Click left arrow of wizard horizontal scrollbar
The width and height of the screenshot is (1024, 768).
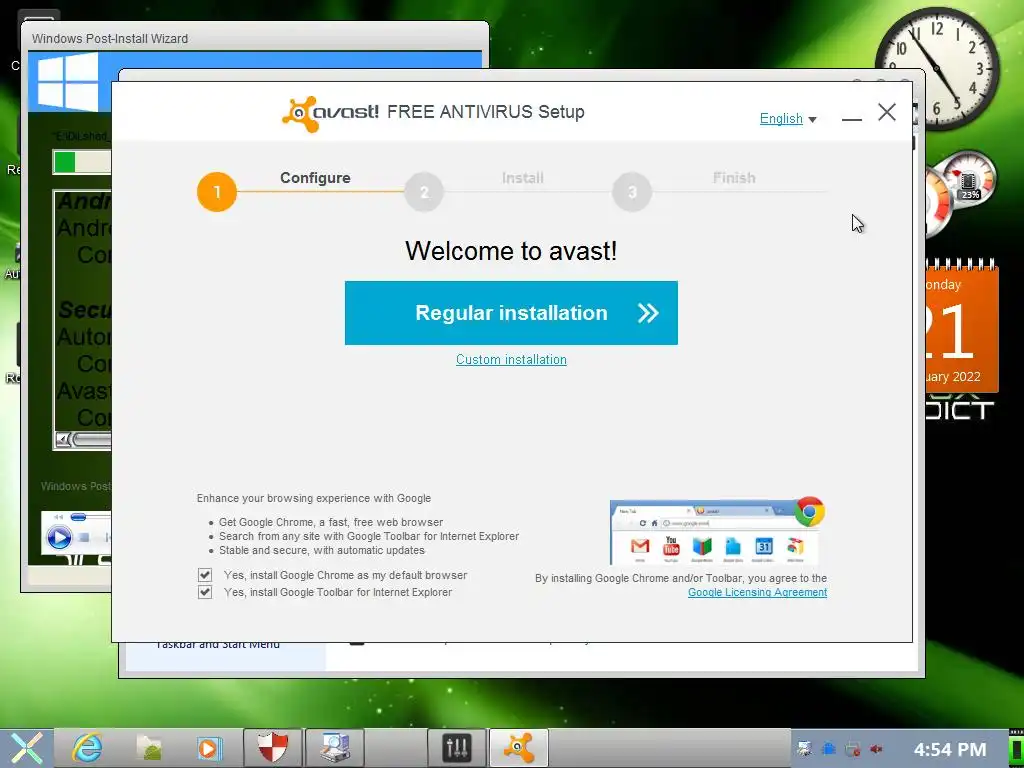(63, 440)
